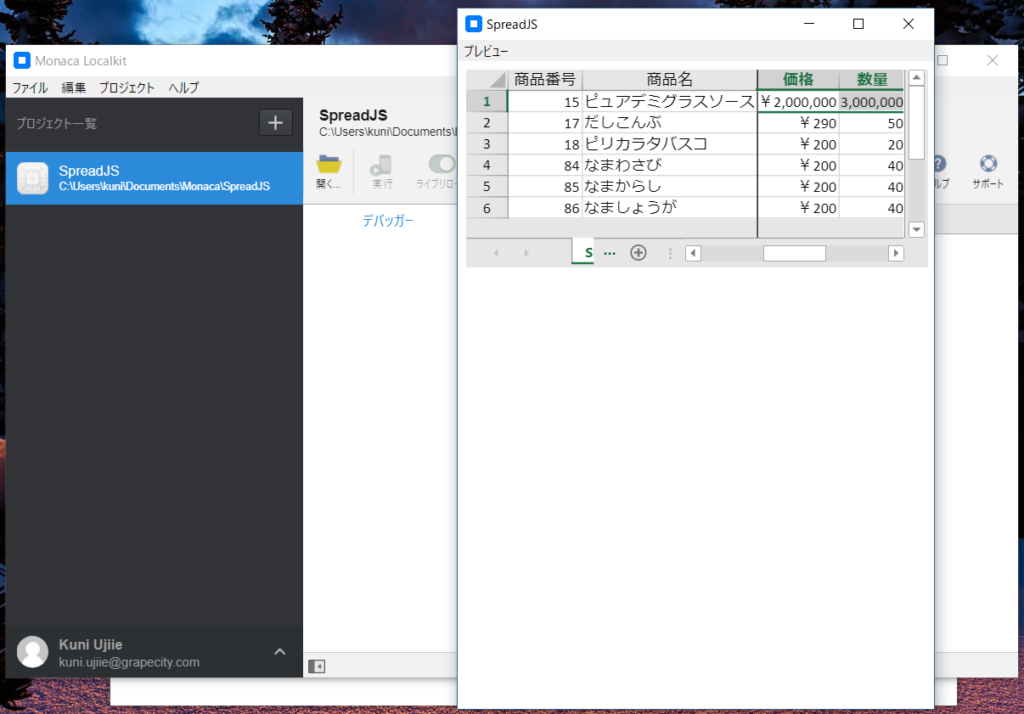
Task: Click Kuni Ujiie user avatar
Action: point(33,652)
